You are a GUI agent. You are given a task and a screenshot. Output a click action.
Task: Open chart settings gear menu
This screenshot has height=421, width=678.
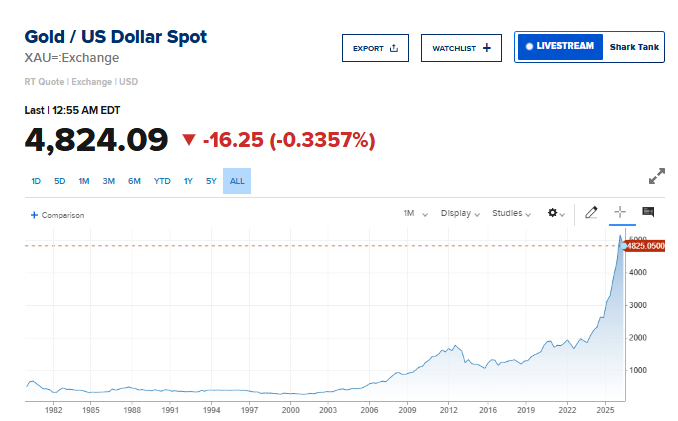(x=556, y=213)
